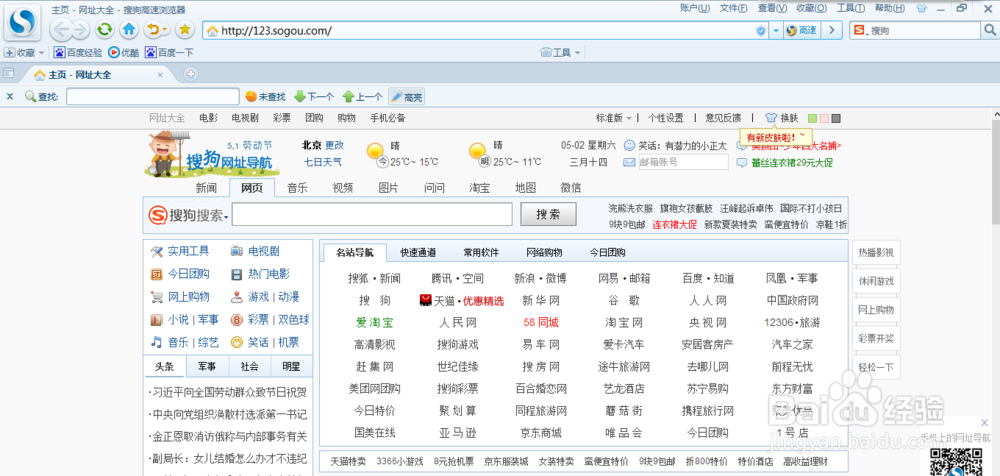
Task: Click the new tab plus button
Action: click(x=190, y=74)
